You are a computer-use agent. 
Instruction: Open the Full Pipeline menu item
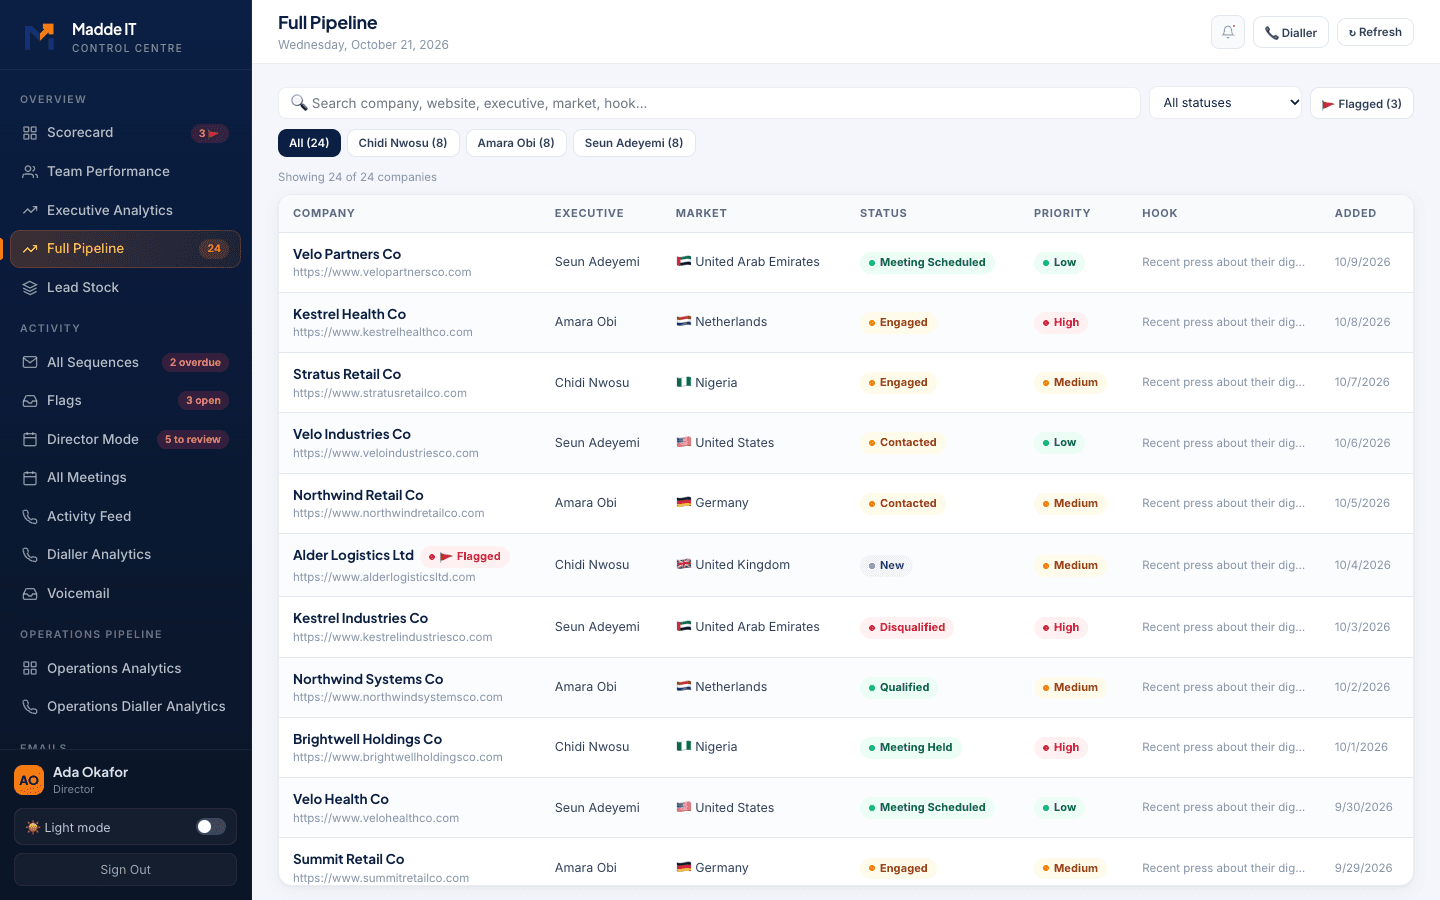coord(125,249)
